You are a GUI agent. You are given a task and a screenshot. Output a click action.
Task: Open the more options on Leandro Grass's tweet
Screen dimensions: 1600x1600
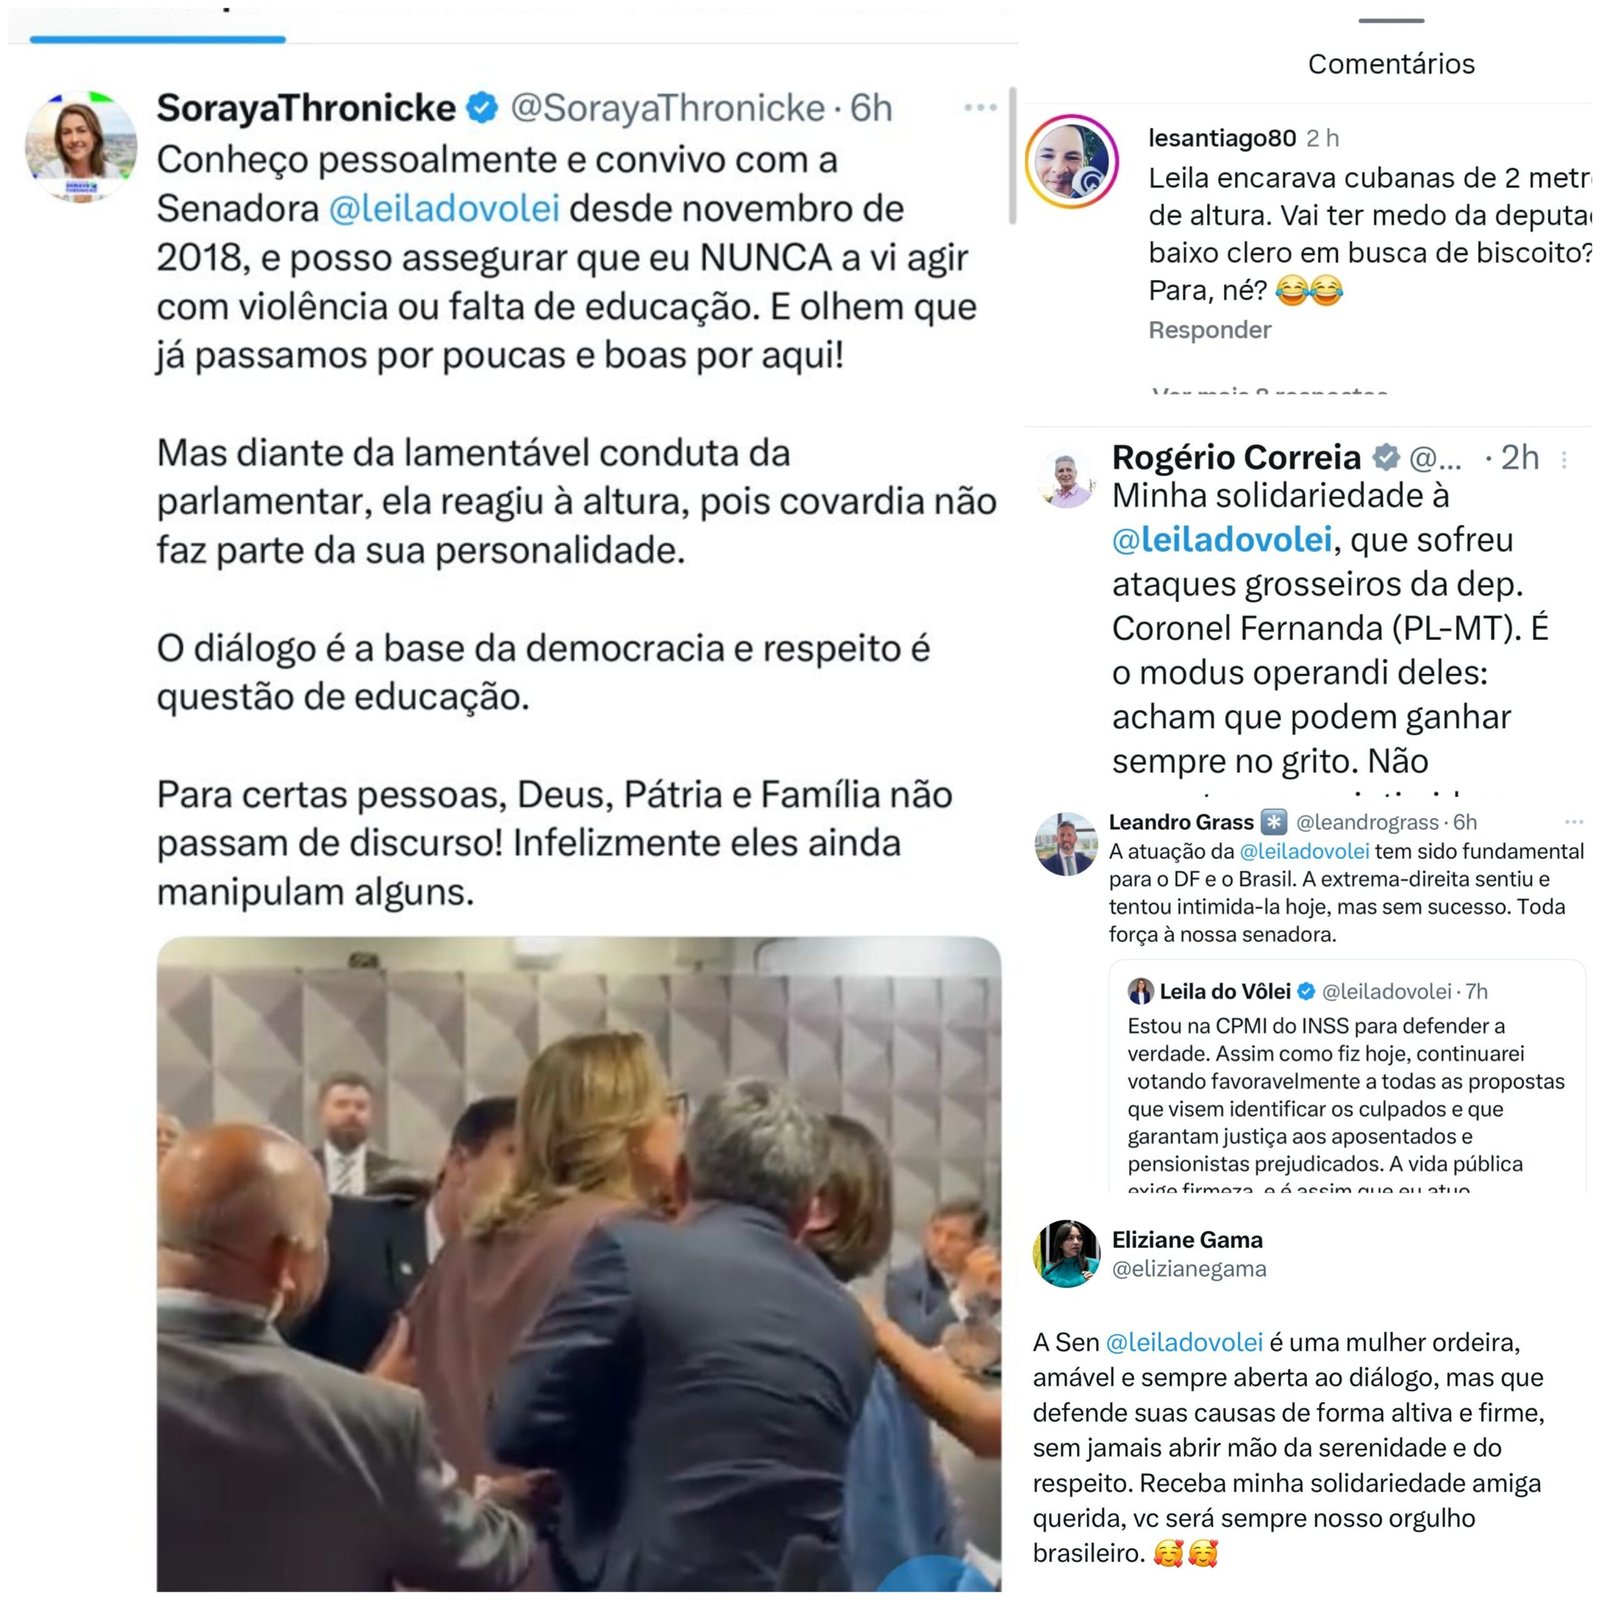tap(1574, 822)
